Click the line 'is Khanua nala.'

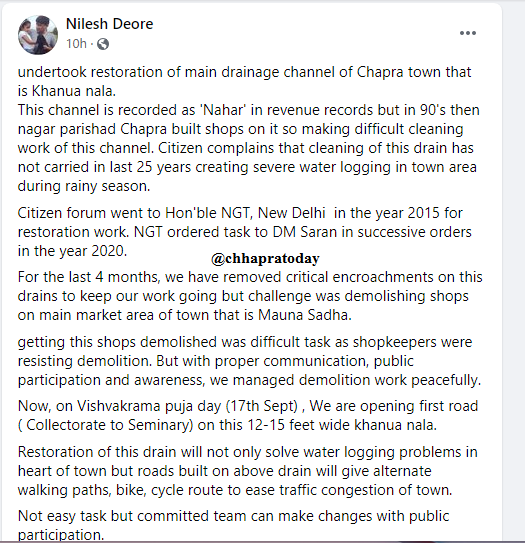point(66,91)
